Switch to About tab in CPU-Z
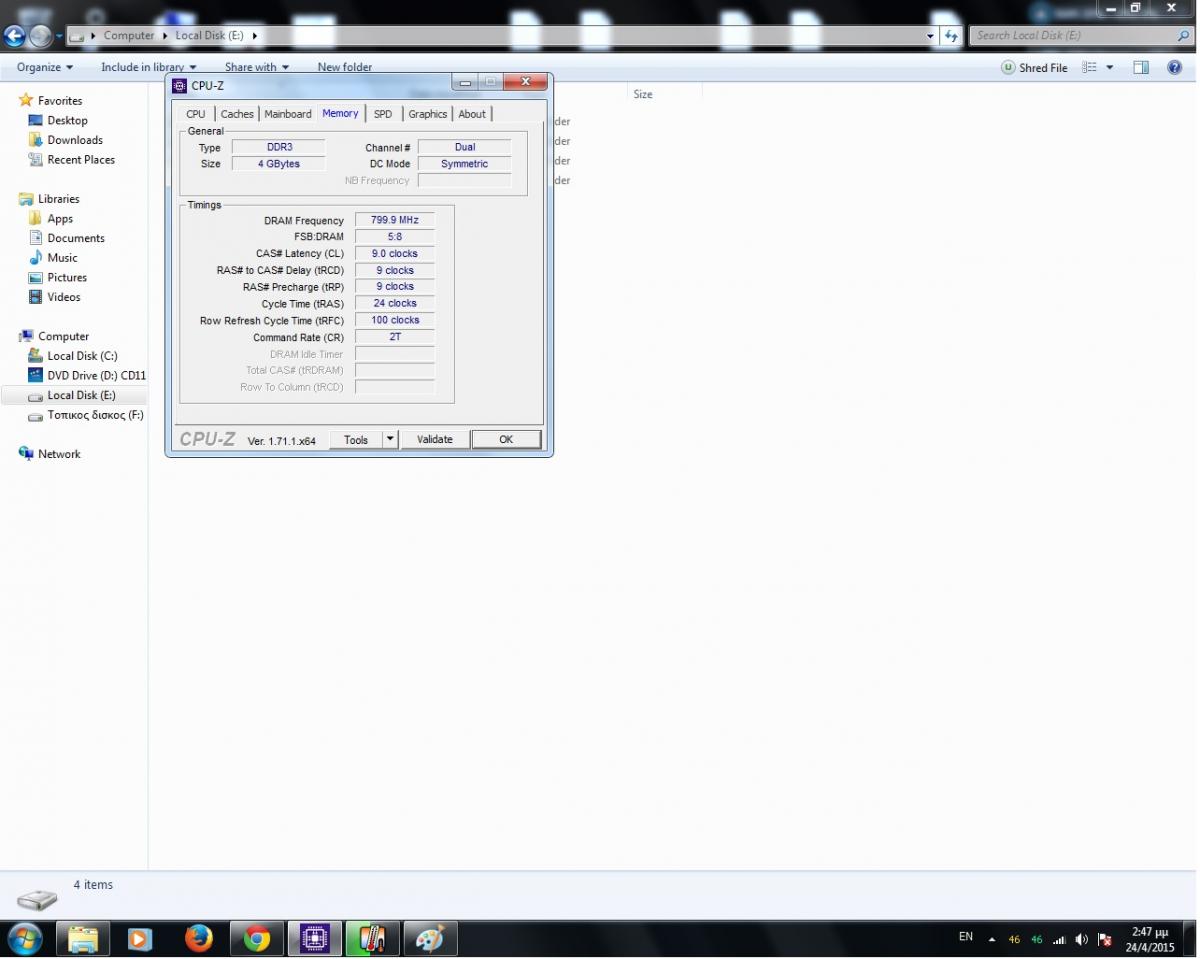1200x959 pixels. pyautogui.click(x=472, y=114)
